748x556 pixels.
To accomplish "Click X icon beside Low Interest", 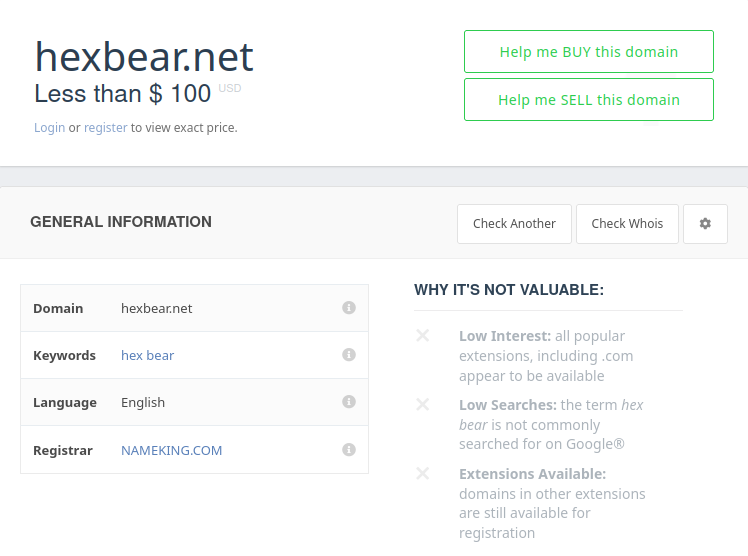I will [x=423, y=336].
